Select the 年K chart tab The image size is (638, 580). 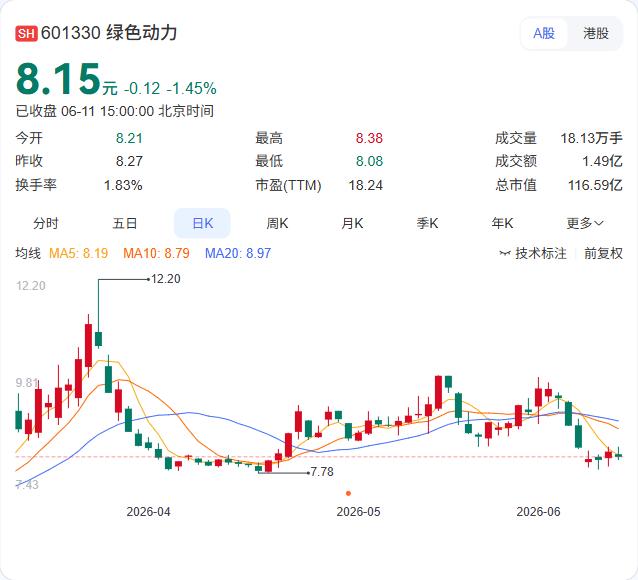coord(503,223)
